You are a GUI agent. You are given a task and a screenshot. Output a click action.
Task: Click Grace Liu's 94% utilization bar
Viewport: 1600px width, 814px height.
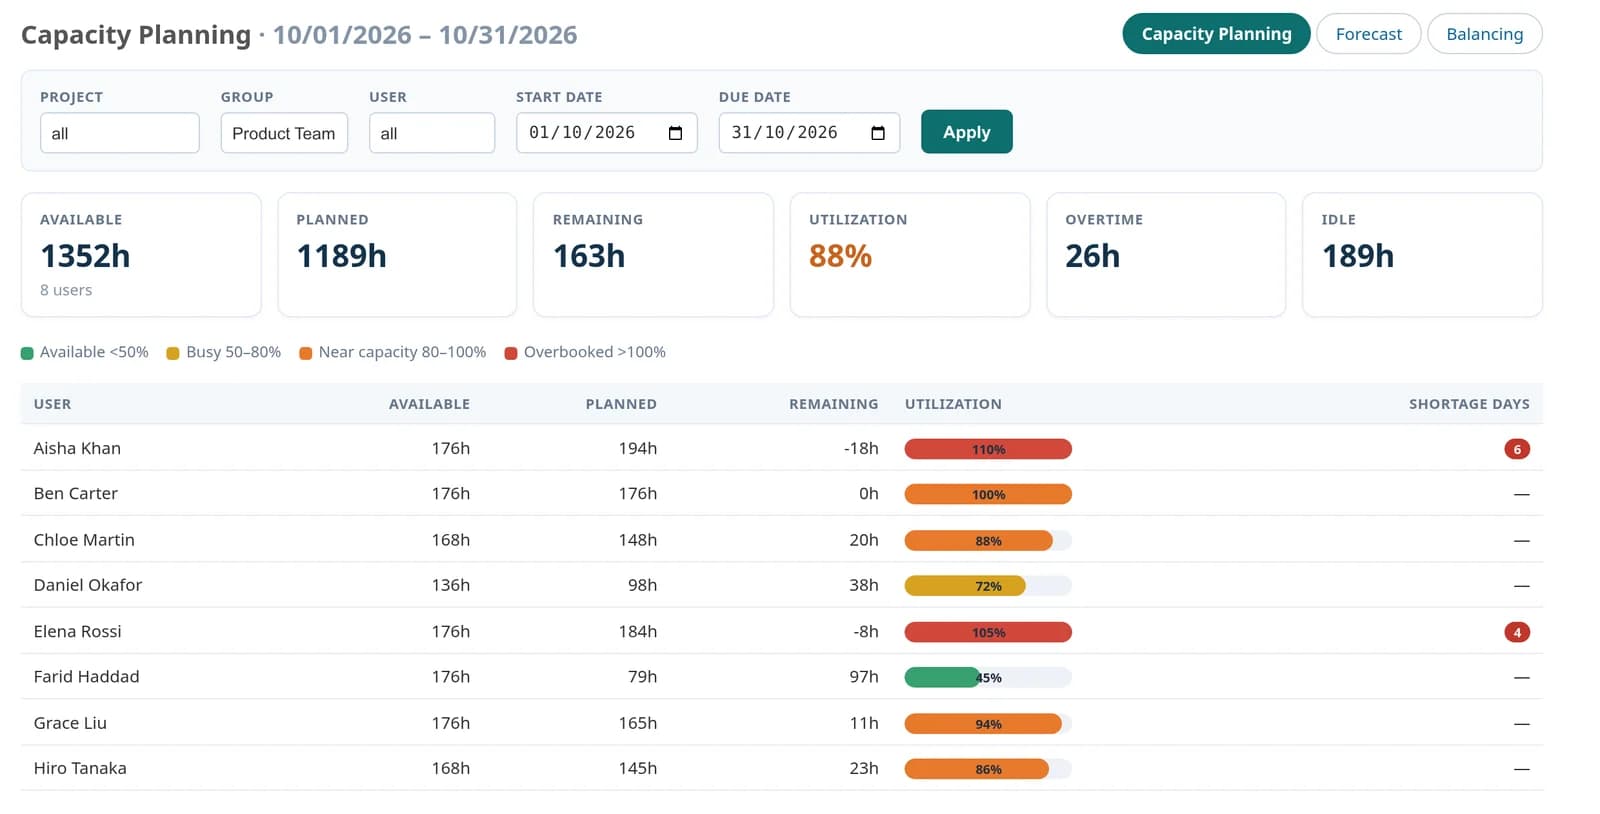[988, 724]
